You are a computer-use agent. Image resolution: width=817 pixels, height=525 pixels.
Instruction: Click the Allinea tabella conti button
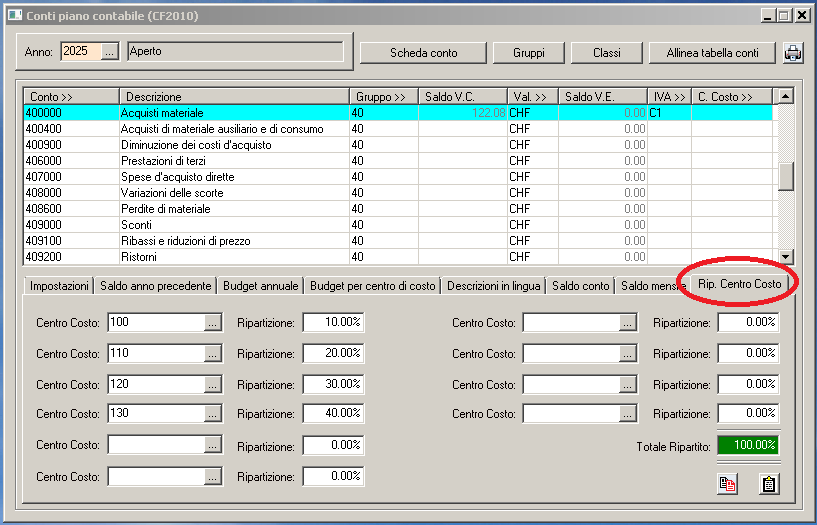click(x=712, y=52)
